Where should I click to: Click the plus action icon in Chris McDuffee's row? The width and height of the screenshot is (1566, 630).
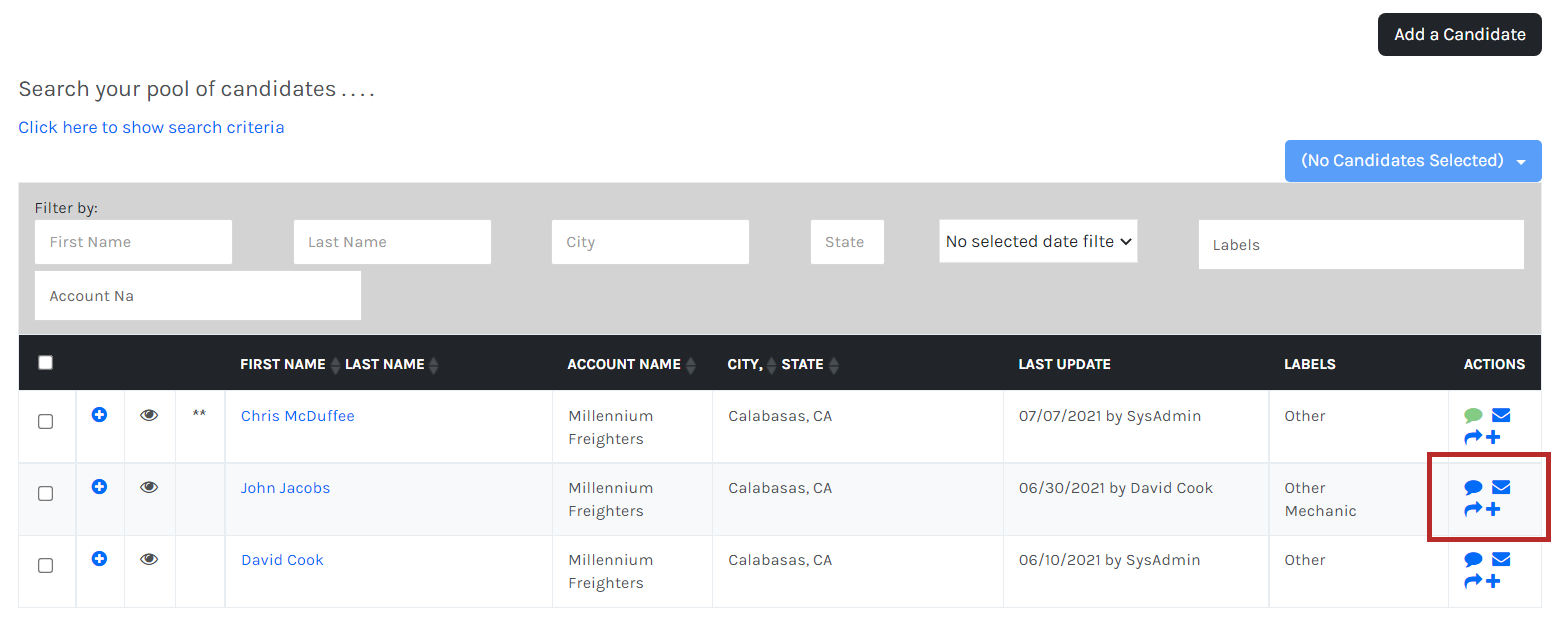1493,438
